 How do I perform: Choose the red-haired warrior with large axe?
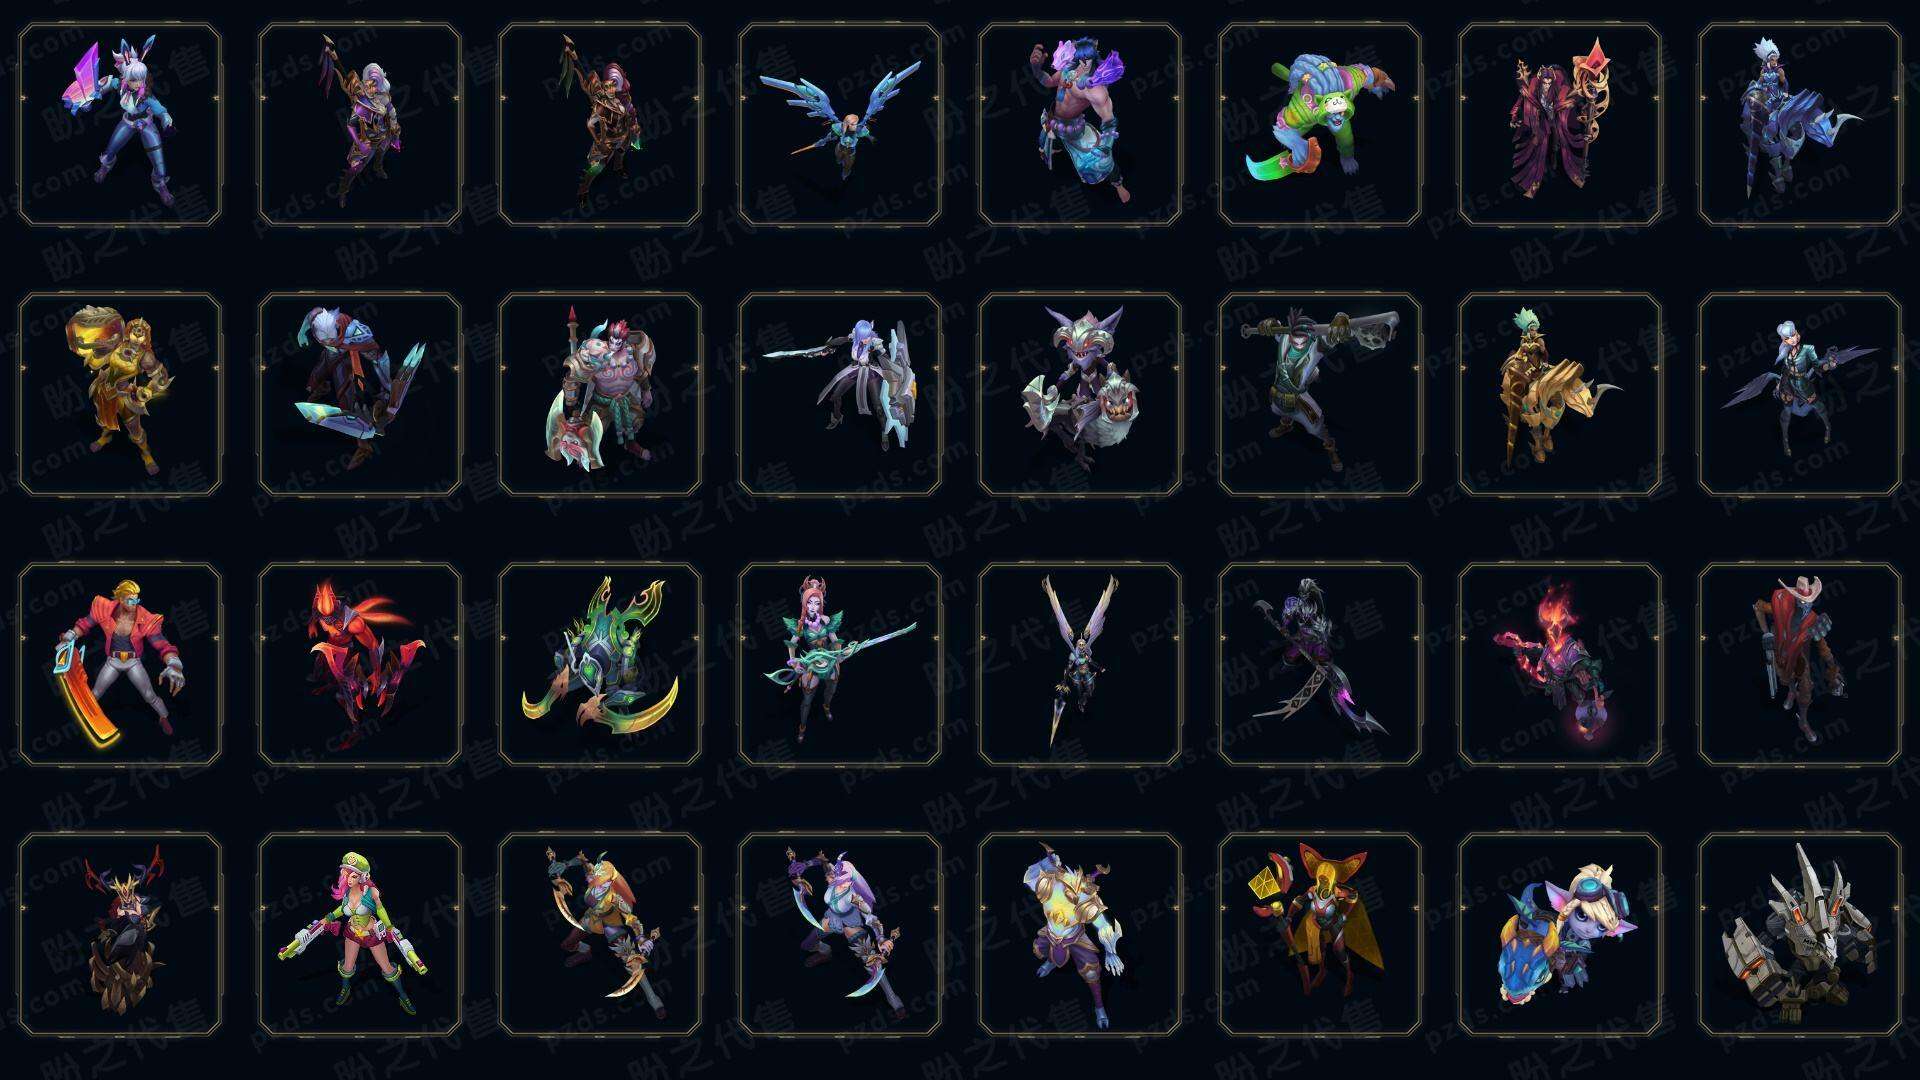600,394
